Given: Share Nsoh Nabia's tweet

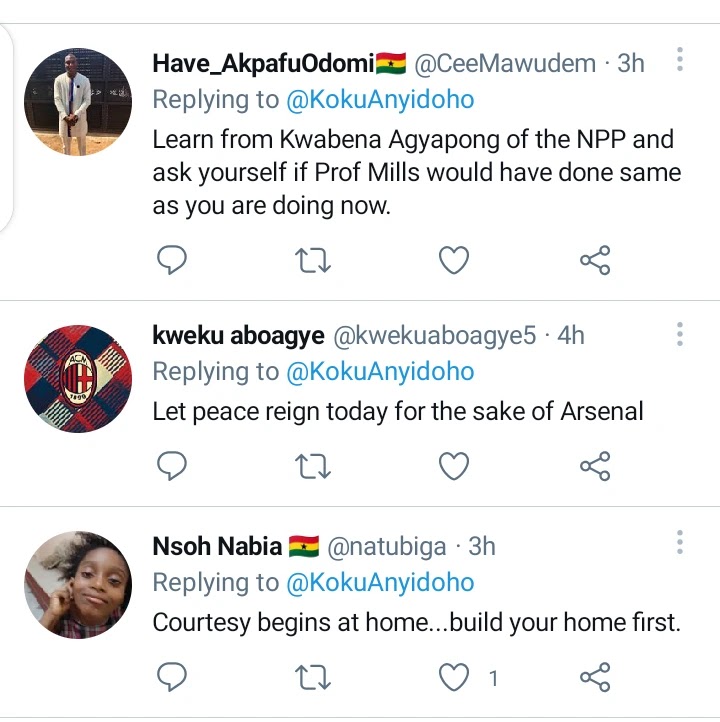Looking at the screenshot, I should click(x=595, y=678).
